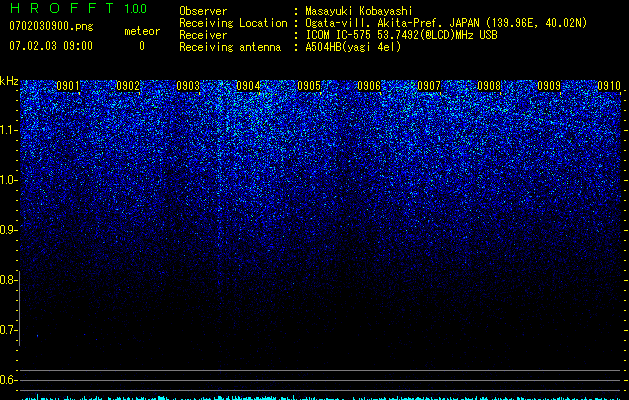Click the 0910 time marker
Screen dimensions: 629x400
coord(609,86)
